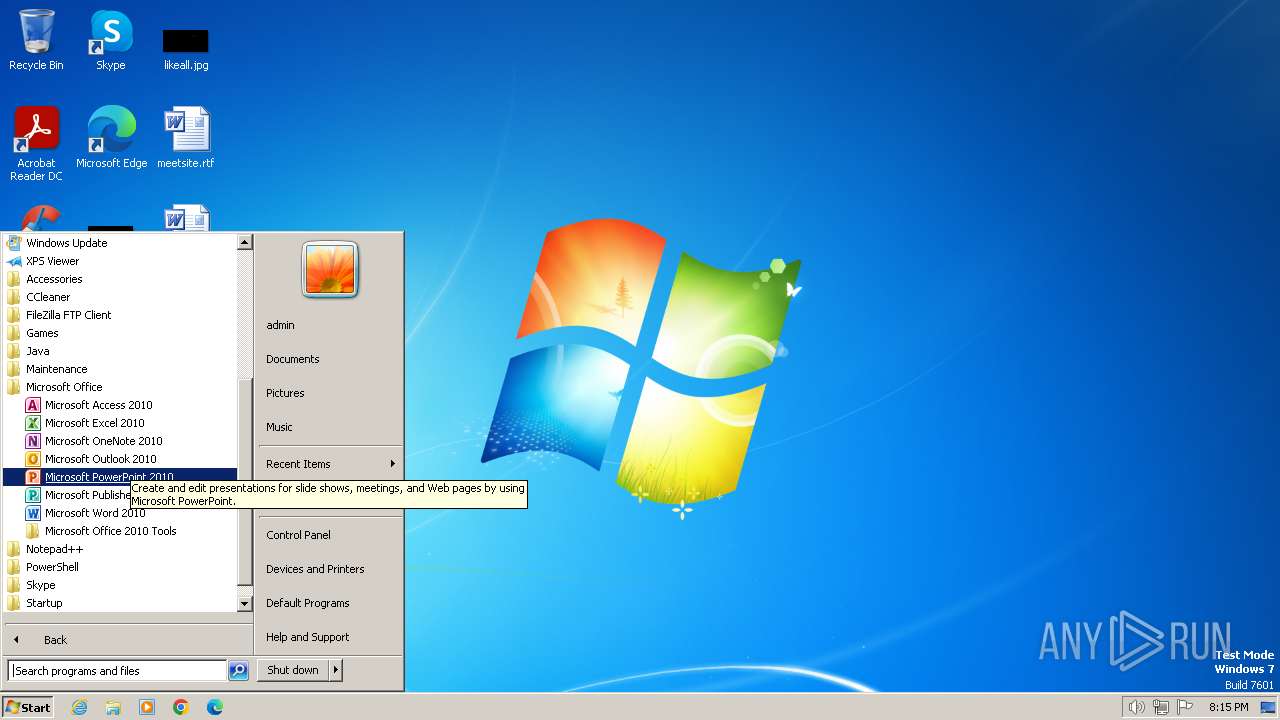This screenshot has height=720, width=1280.
Task: Expand the Recent Items submenu
Action: pyautogui.click(x=329, y=464)
